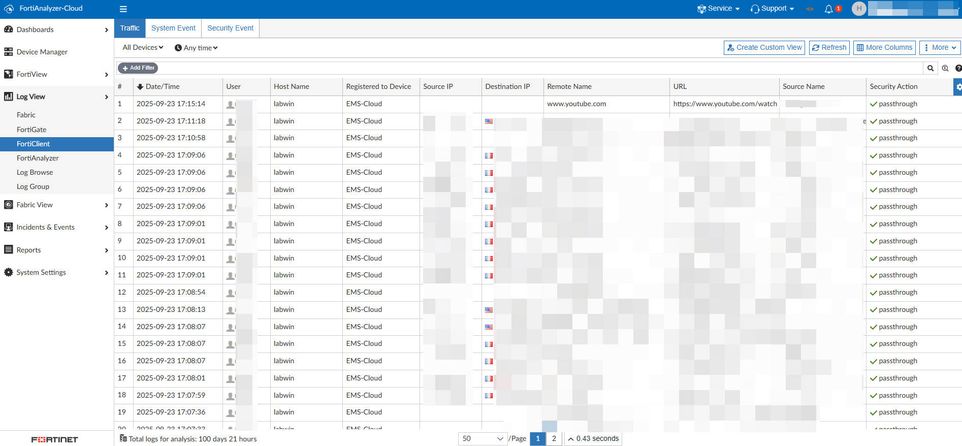Viewport: 962px width, 446px height.
Task: Click the Refresh button
Action: 829,47
